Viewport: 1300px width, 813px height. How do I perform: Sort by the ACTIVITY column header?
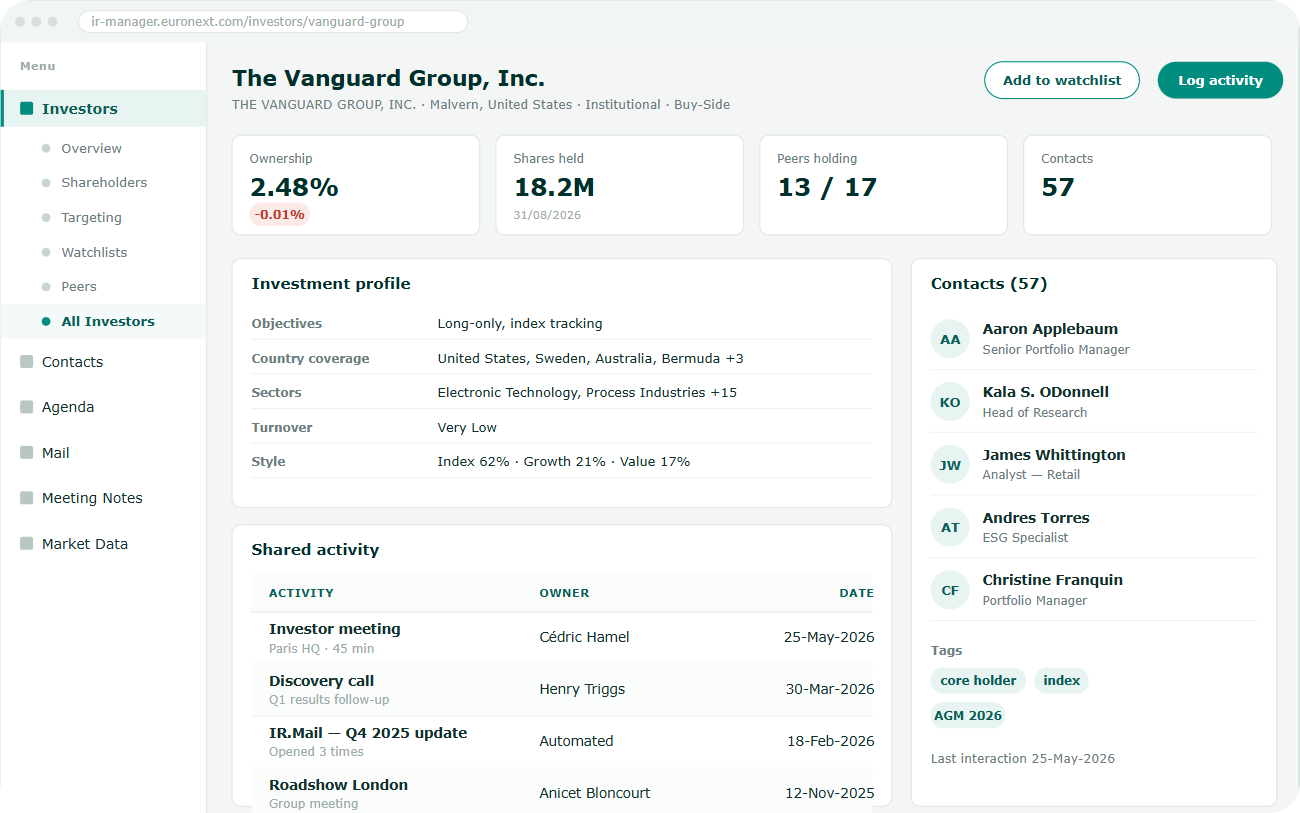[x=301, y=593]
